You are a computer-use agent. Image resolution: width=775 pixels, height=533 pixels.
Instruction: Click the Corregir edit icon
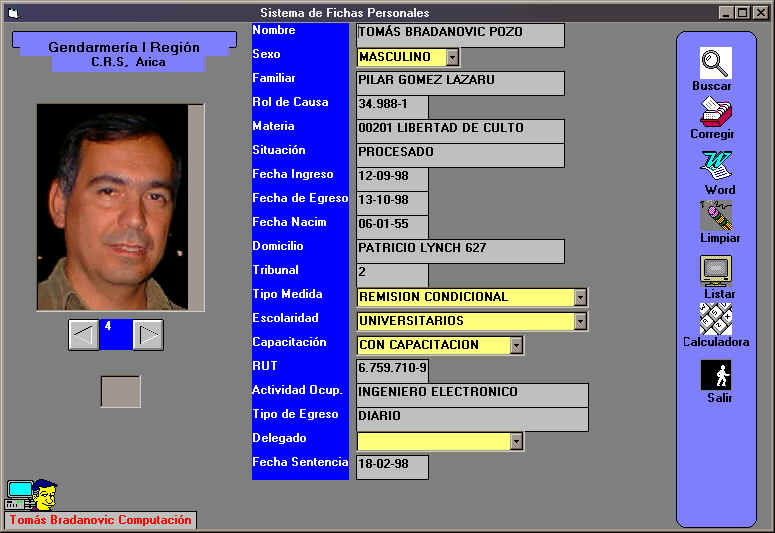[x=715, y=111]
